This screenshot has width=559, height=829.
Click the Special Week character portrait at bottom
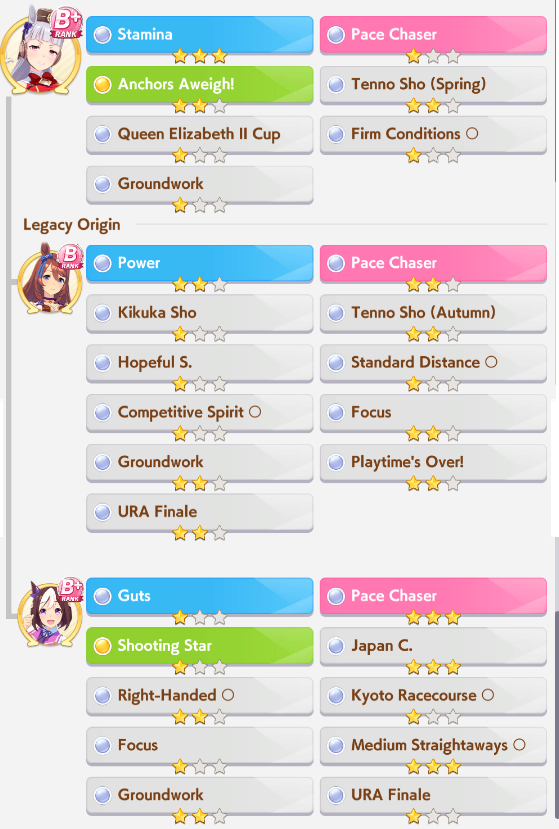coord(50,612)
